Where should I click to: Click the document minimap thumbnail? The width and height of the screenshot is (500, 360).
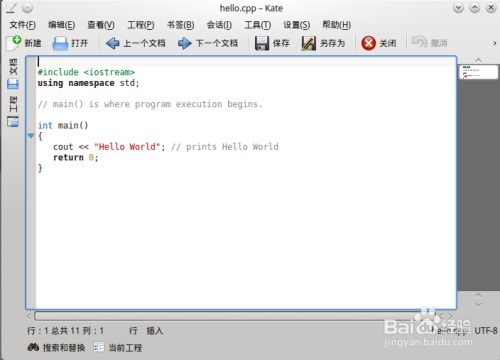click(x=479, y=72)
